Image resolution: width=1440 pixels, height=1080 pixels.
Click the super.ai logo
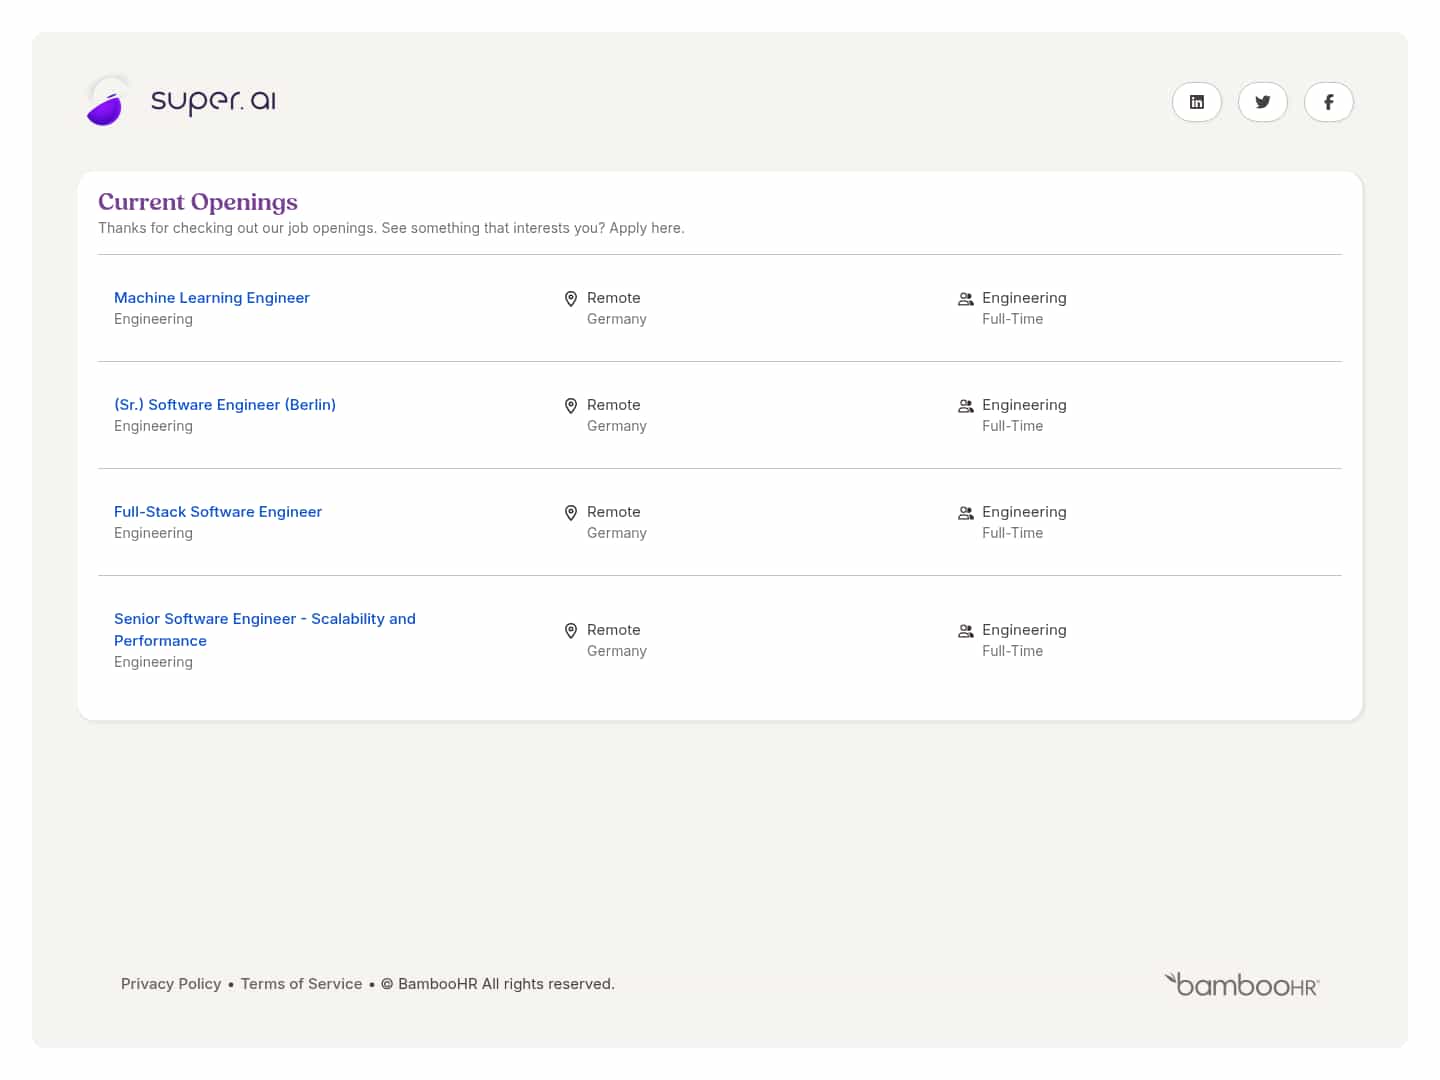coord(181,101)
